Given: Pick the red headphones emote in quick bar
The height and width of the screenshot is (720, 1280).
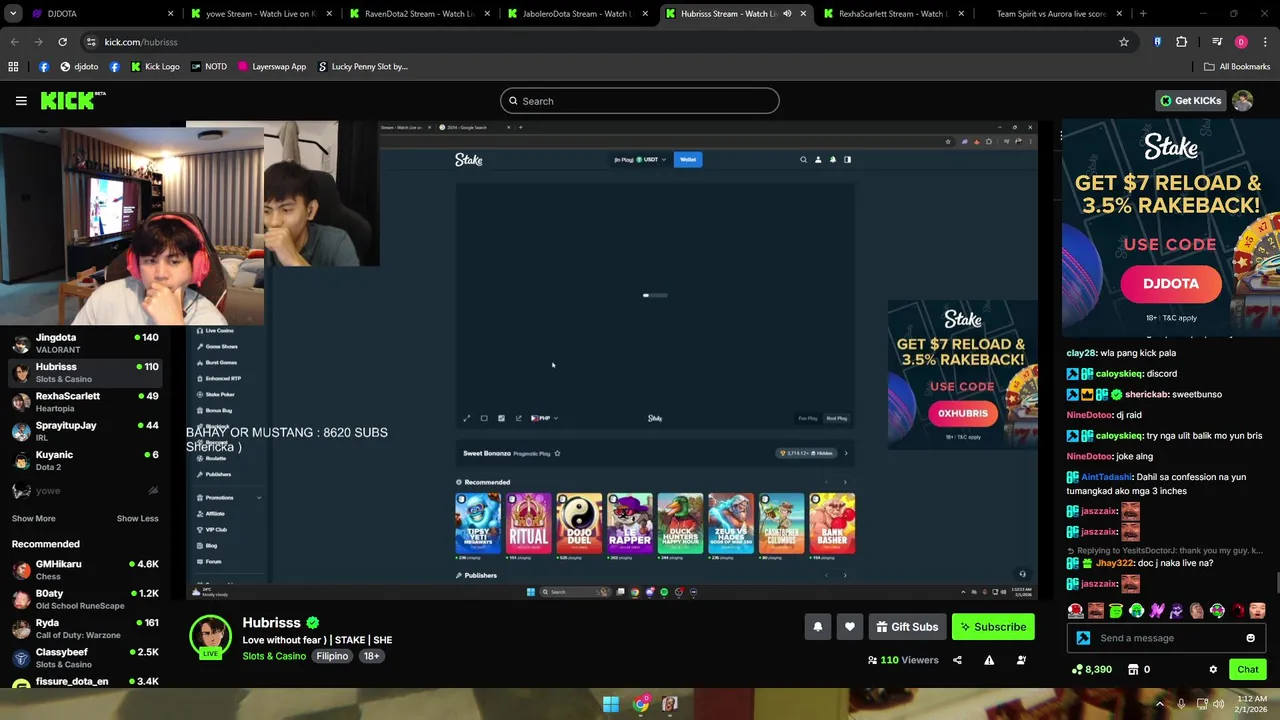Looking at the screenshot, I should [x=1075, y=610].
